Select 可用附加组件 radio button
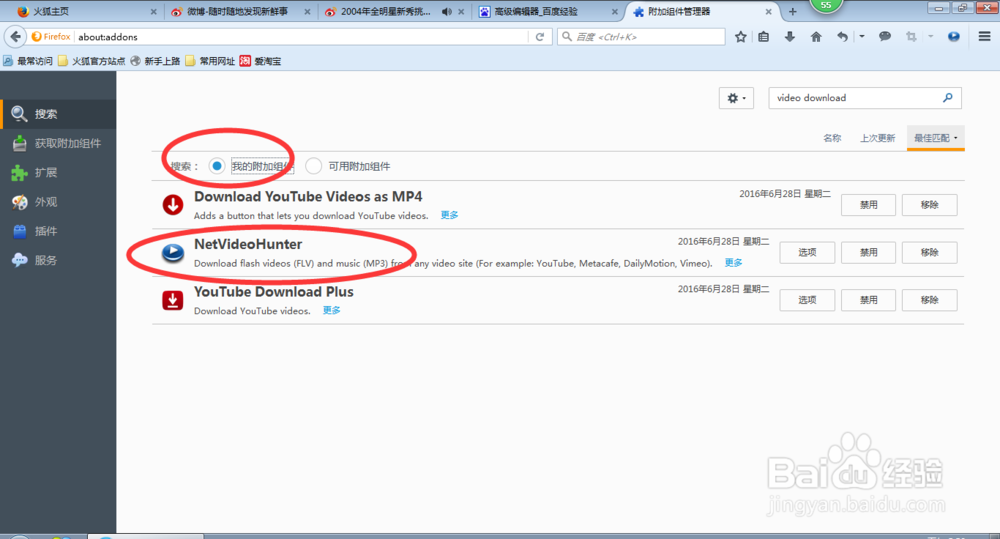Screen dimensions: 1000x539 [313, 166]
